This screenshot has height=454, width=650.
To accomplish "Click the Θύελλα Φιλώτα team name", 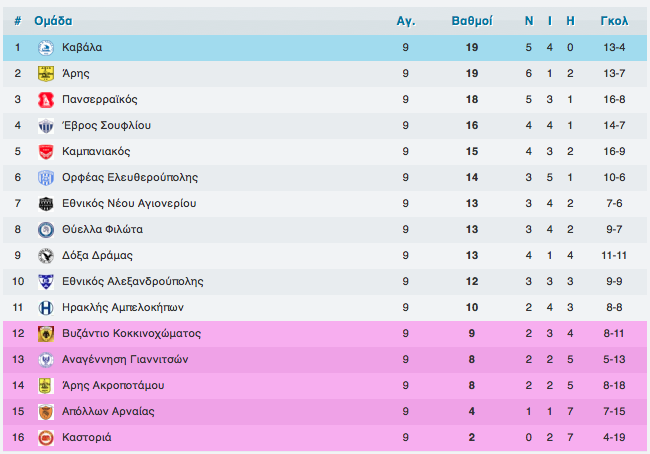I will click(102, 229).
